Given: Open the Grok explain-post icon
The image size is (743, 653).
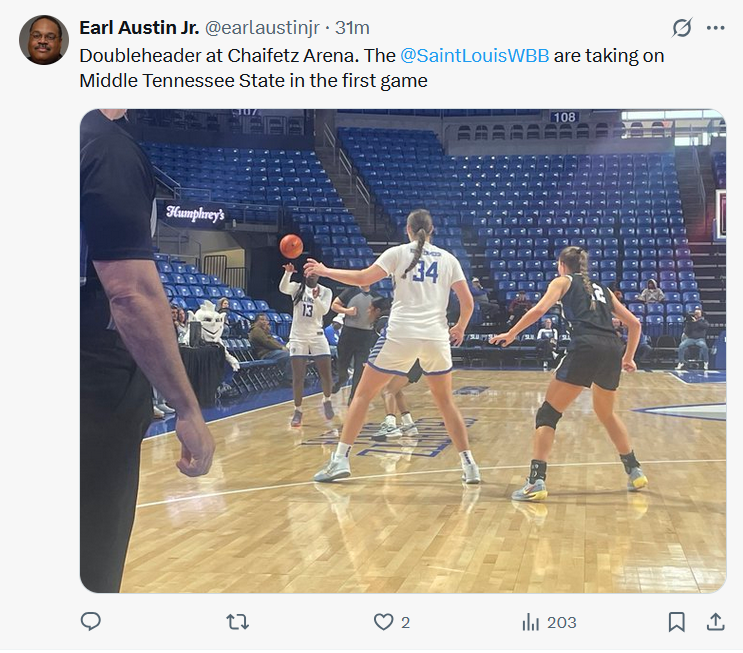Looking at the screenshot, I should pyautogui.click(x=682, y=28).
